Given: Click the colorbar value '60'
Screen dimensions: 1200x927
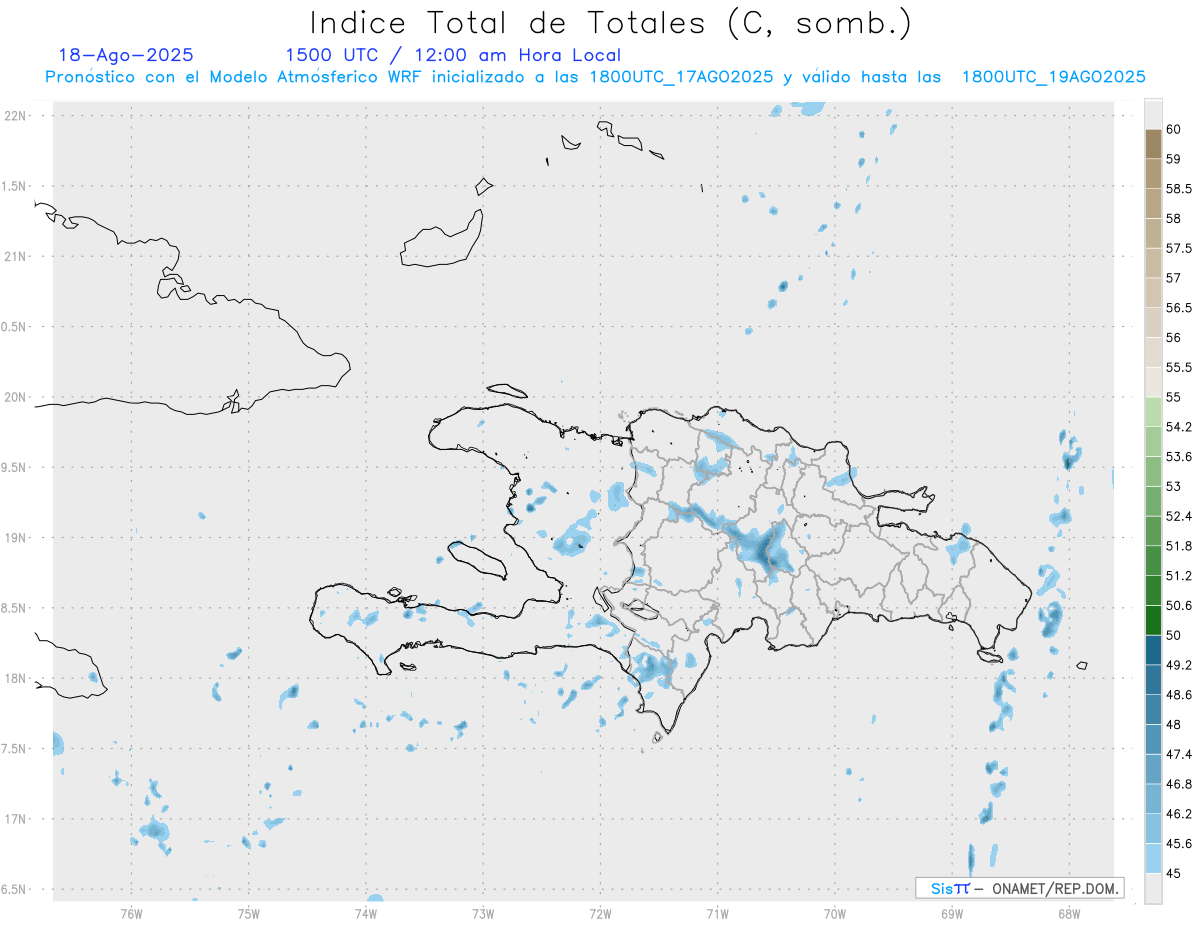Looking at the screenshot, I should click(x=1174, y=129).
